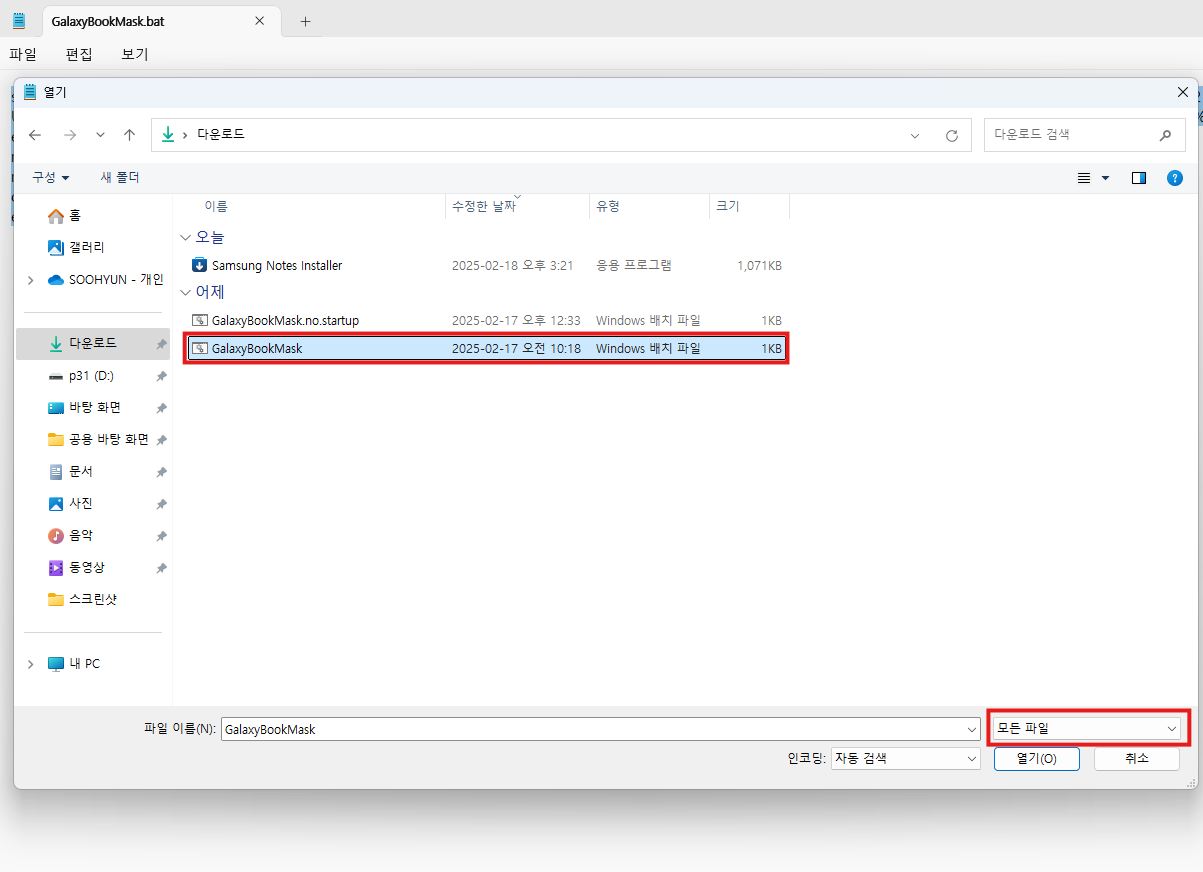Select 사진 in the sidebar

click(x=91, y=503)
